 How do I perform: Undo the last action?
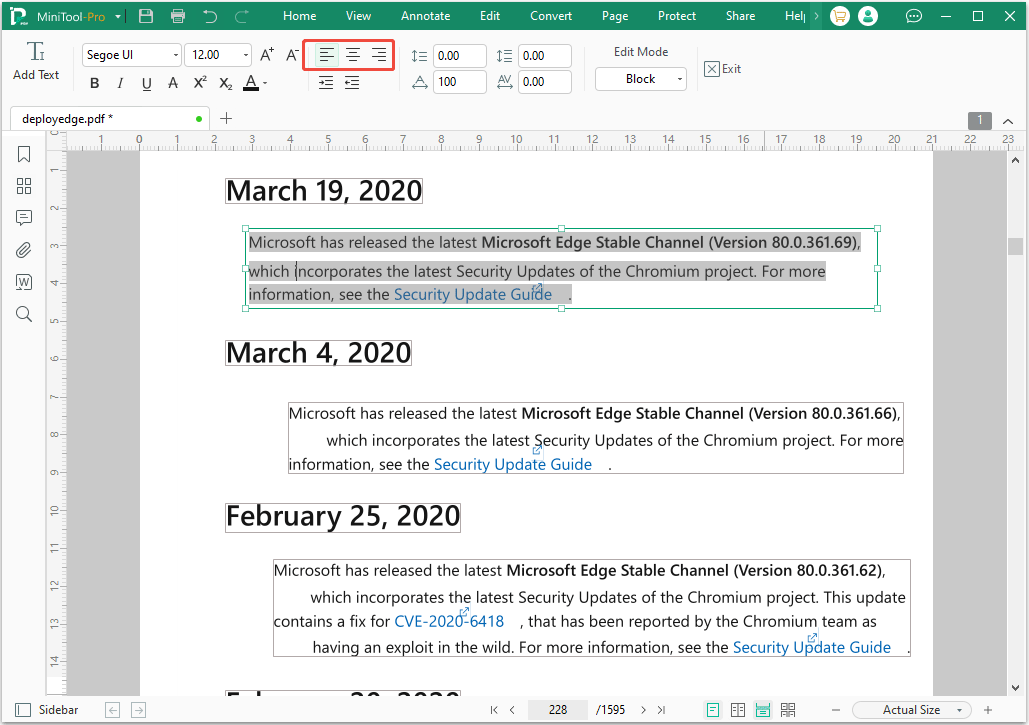(x=210, y=16)
